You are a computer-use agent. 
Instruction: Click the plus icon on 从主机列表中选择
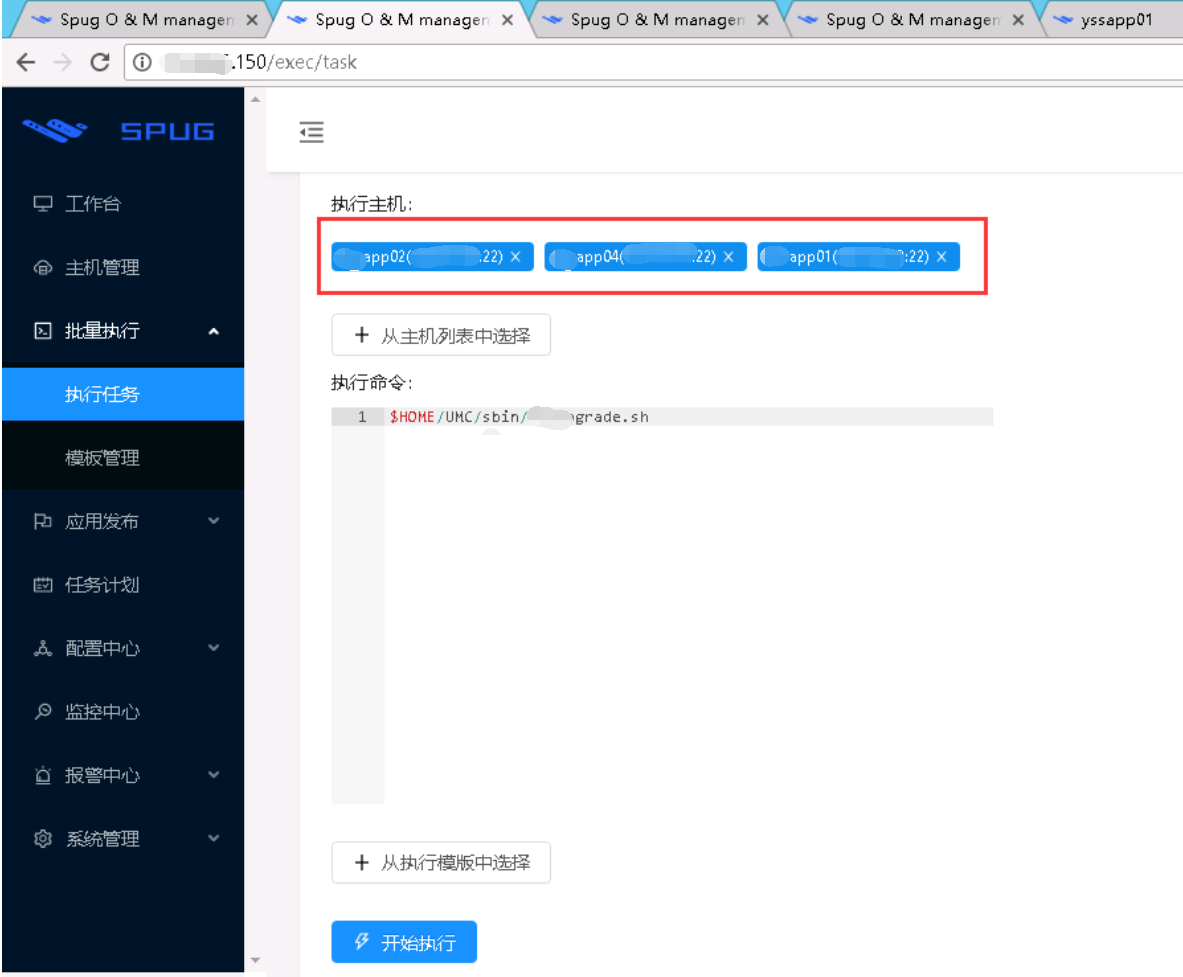(361, 335)
